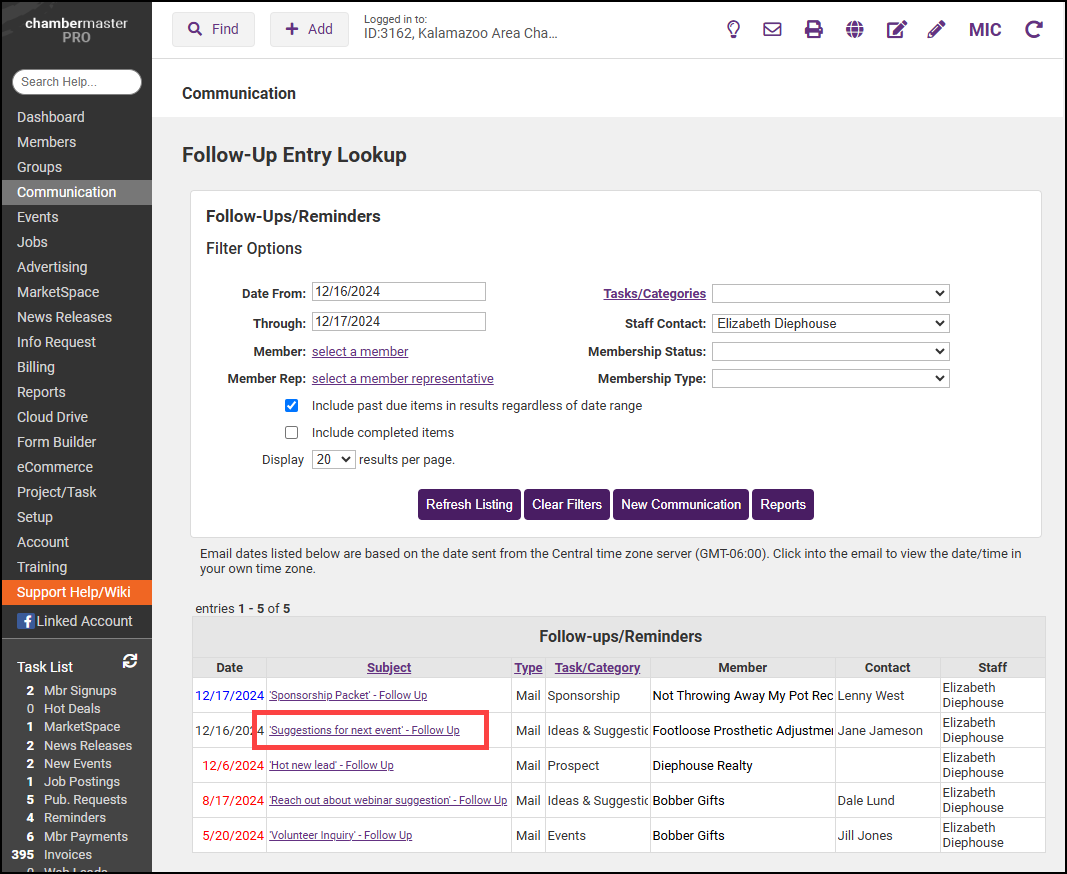The width and height of the screenshot is (1067, 874).
Task: Open the Membership Type dropdown
Action: [x=830, y=378]
